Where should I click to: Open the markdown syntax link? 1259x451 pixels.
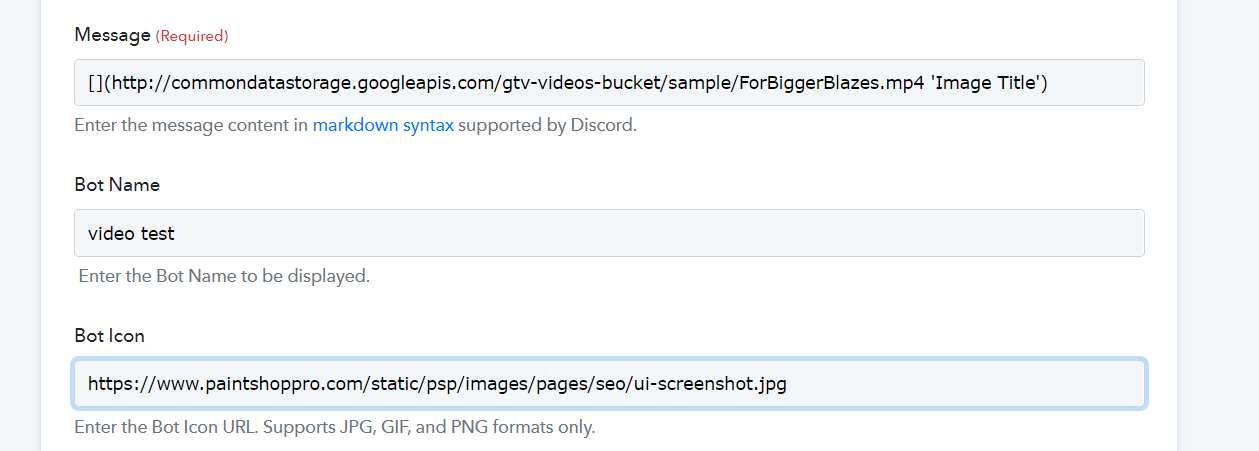coord(383,126)
